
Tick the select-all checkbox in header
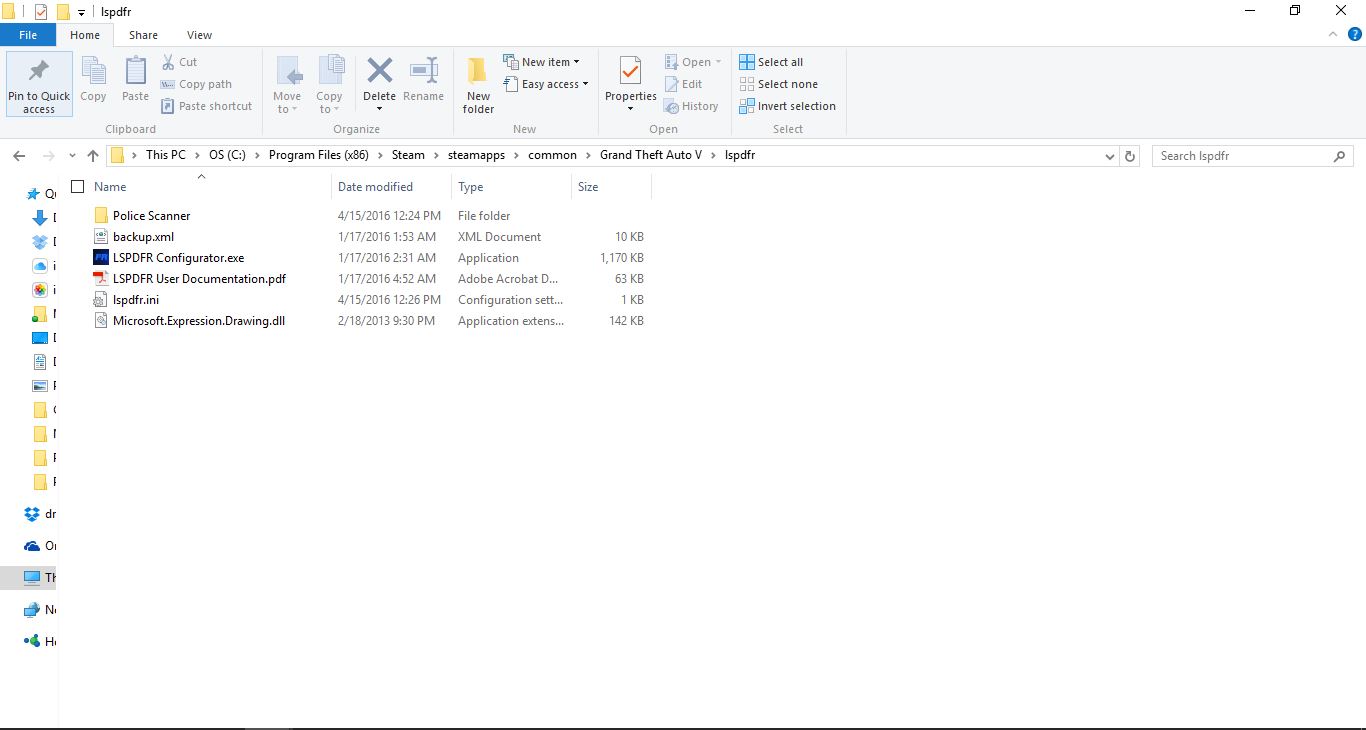(x=77, y=187)
